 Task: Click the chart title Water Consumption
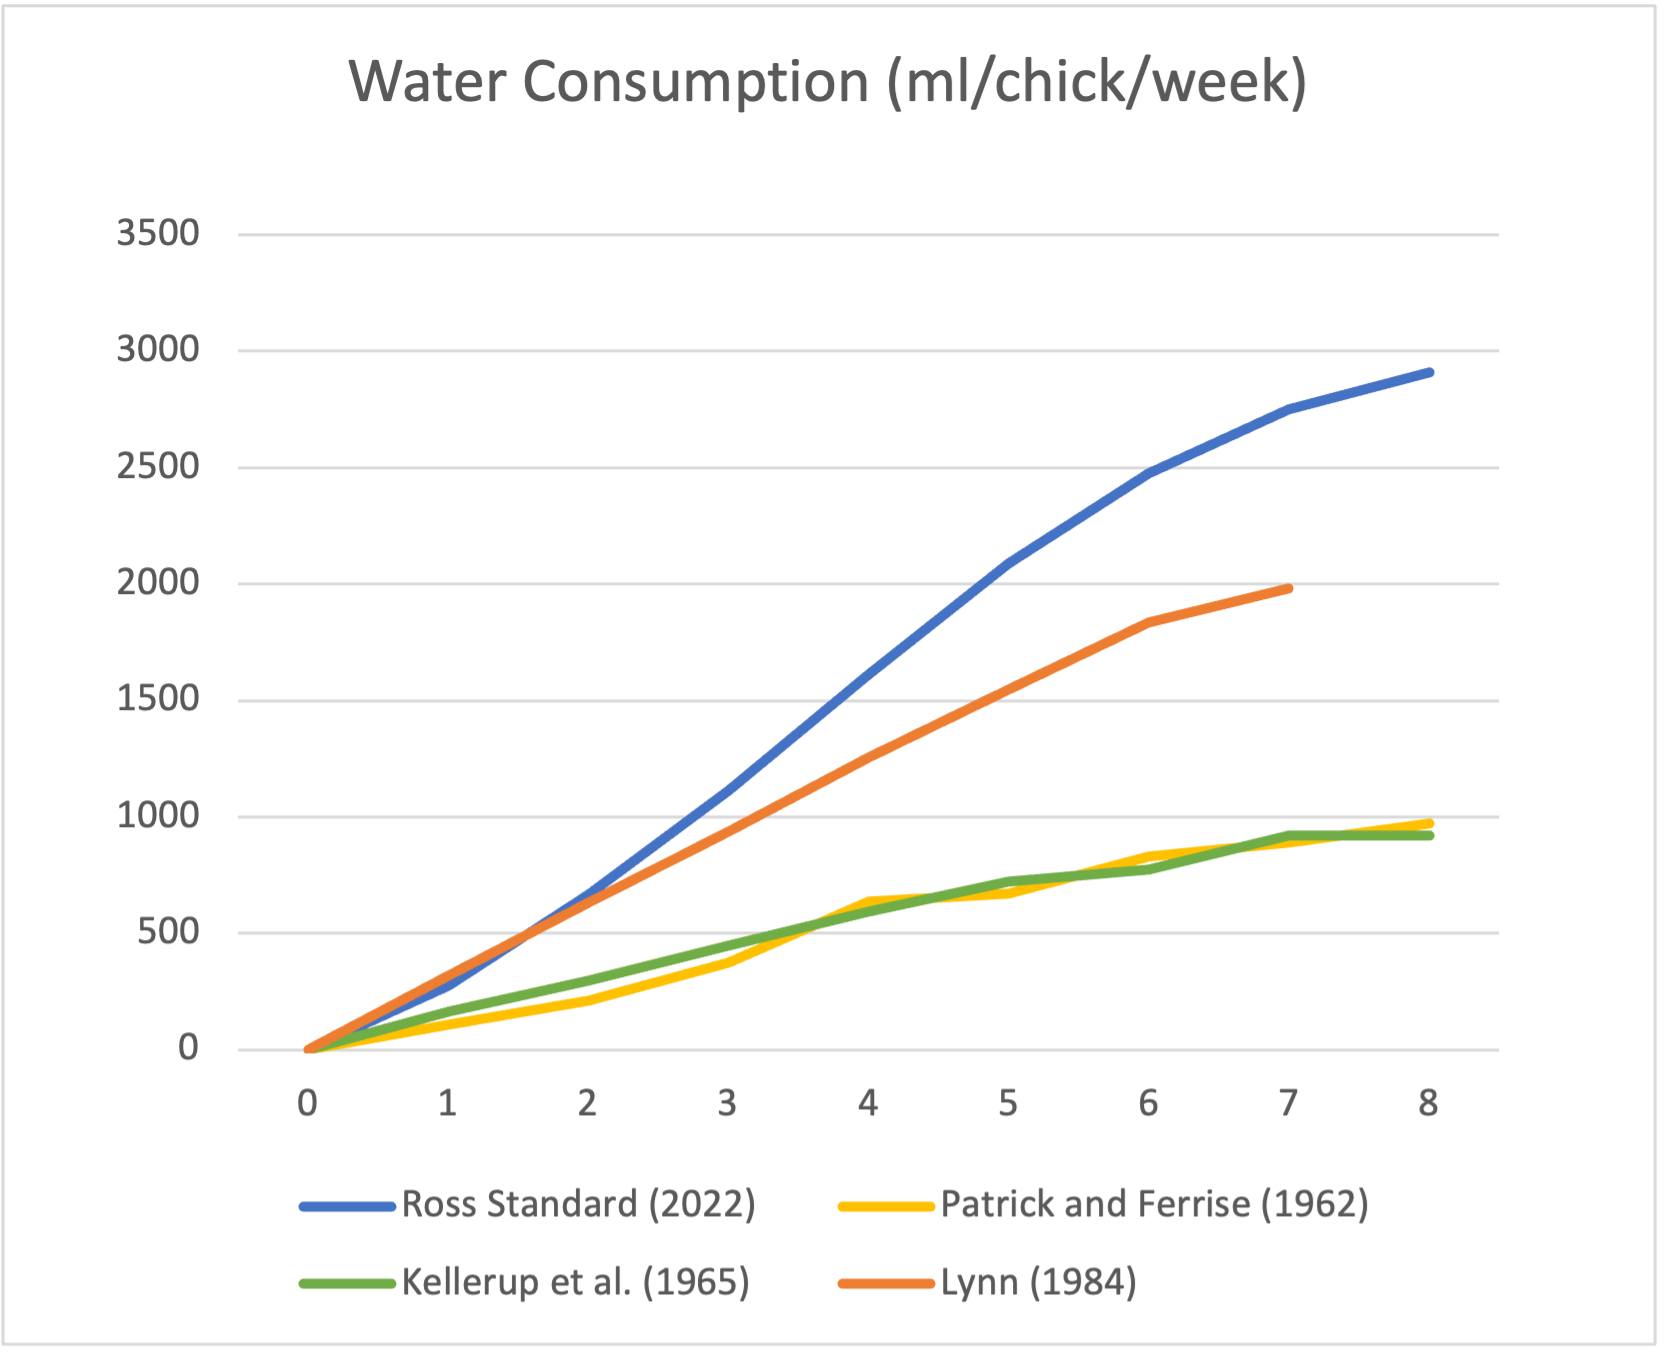click(x=827, y=81)
